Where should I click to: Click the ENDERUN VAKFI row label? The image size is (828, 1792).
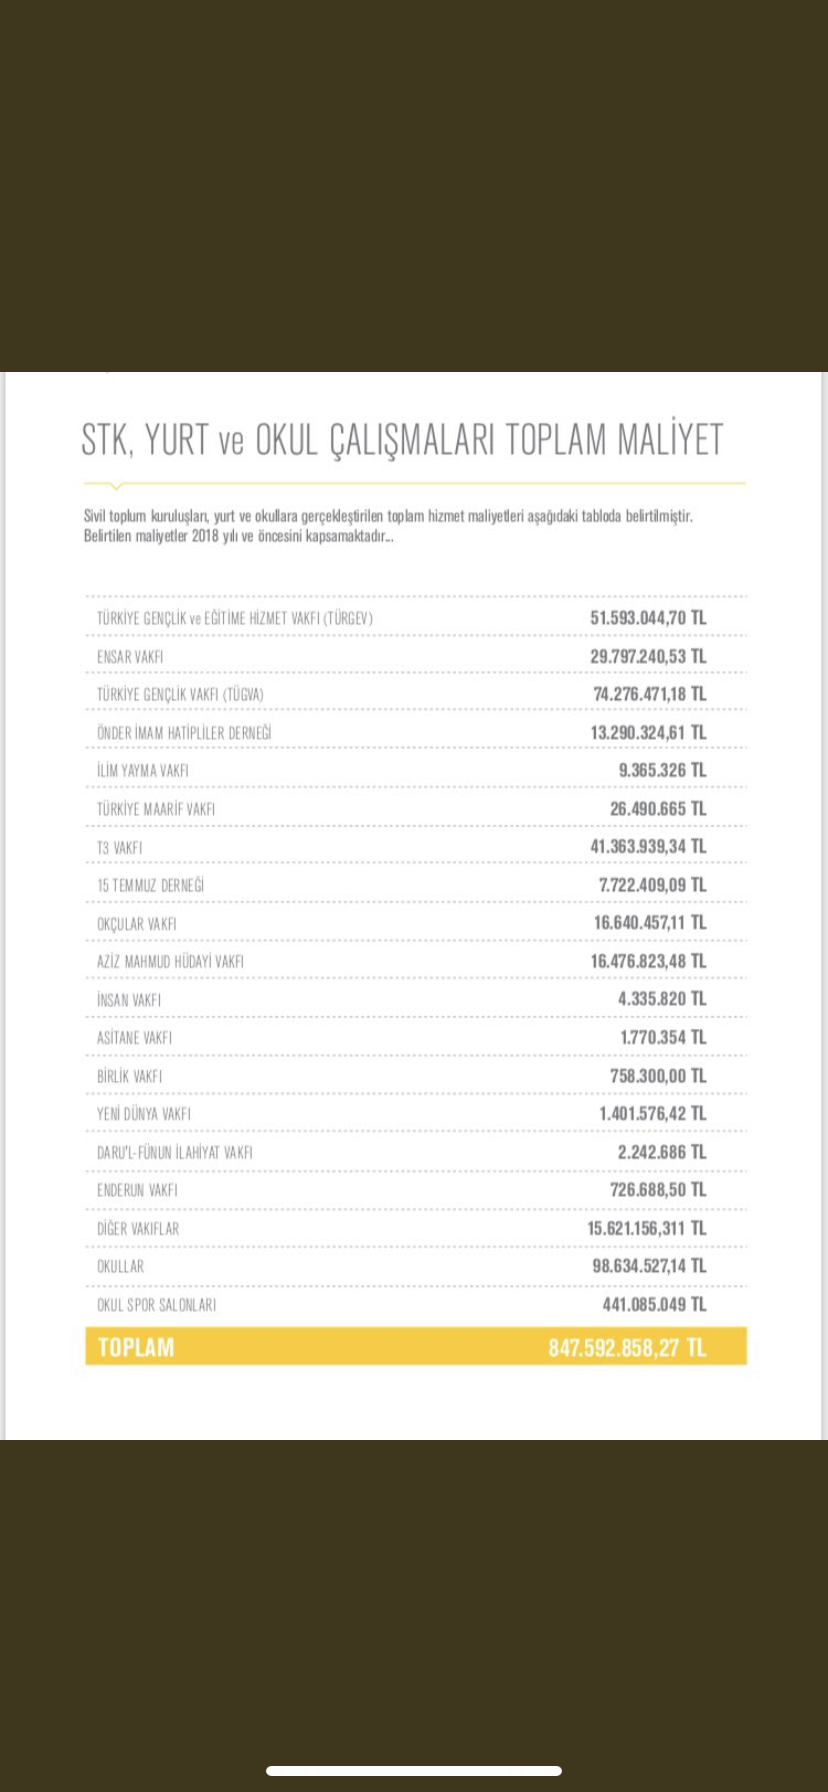point(137,1190)
